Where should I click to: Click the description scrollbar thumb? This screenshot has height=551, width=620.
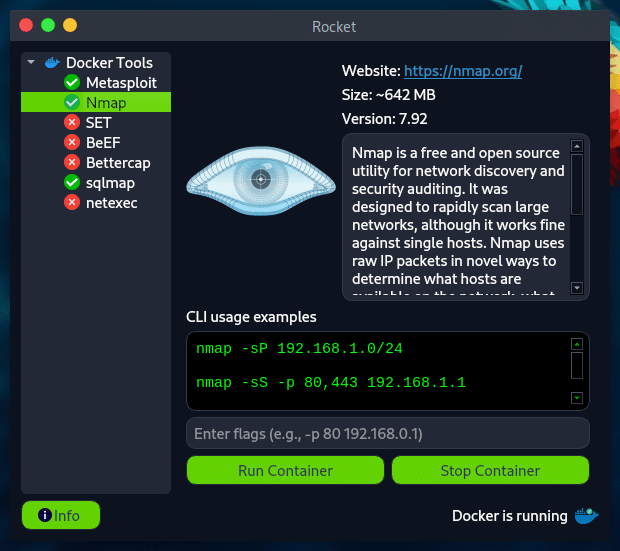[x=577, y=184]
